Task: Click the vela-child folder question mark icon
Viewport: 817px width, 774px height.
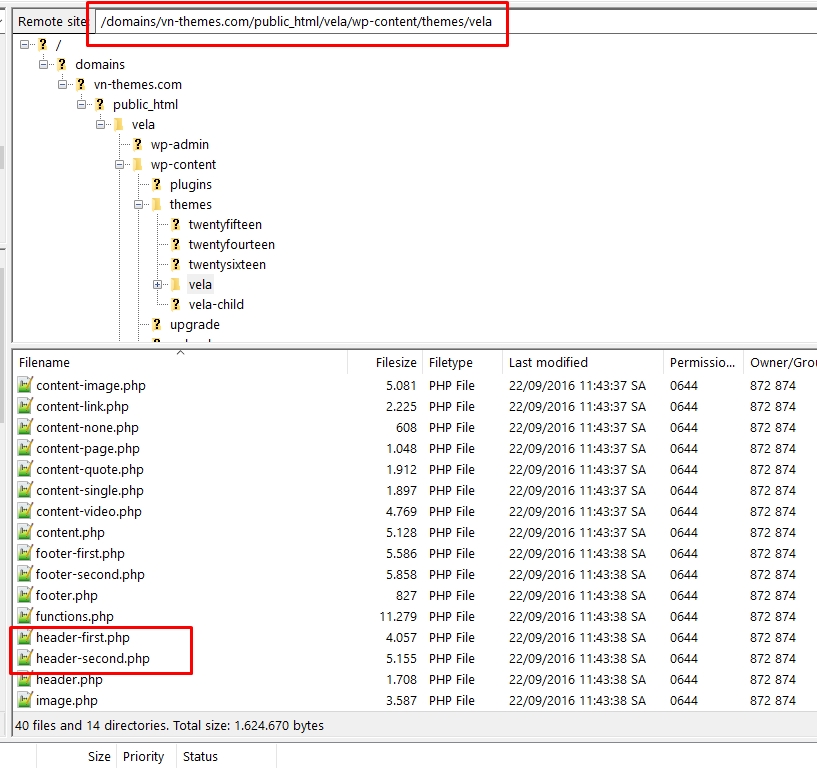Action: (x=175, y=305)
